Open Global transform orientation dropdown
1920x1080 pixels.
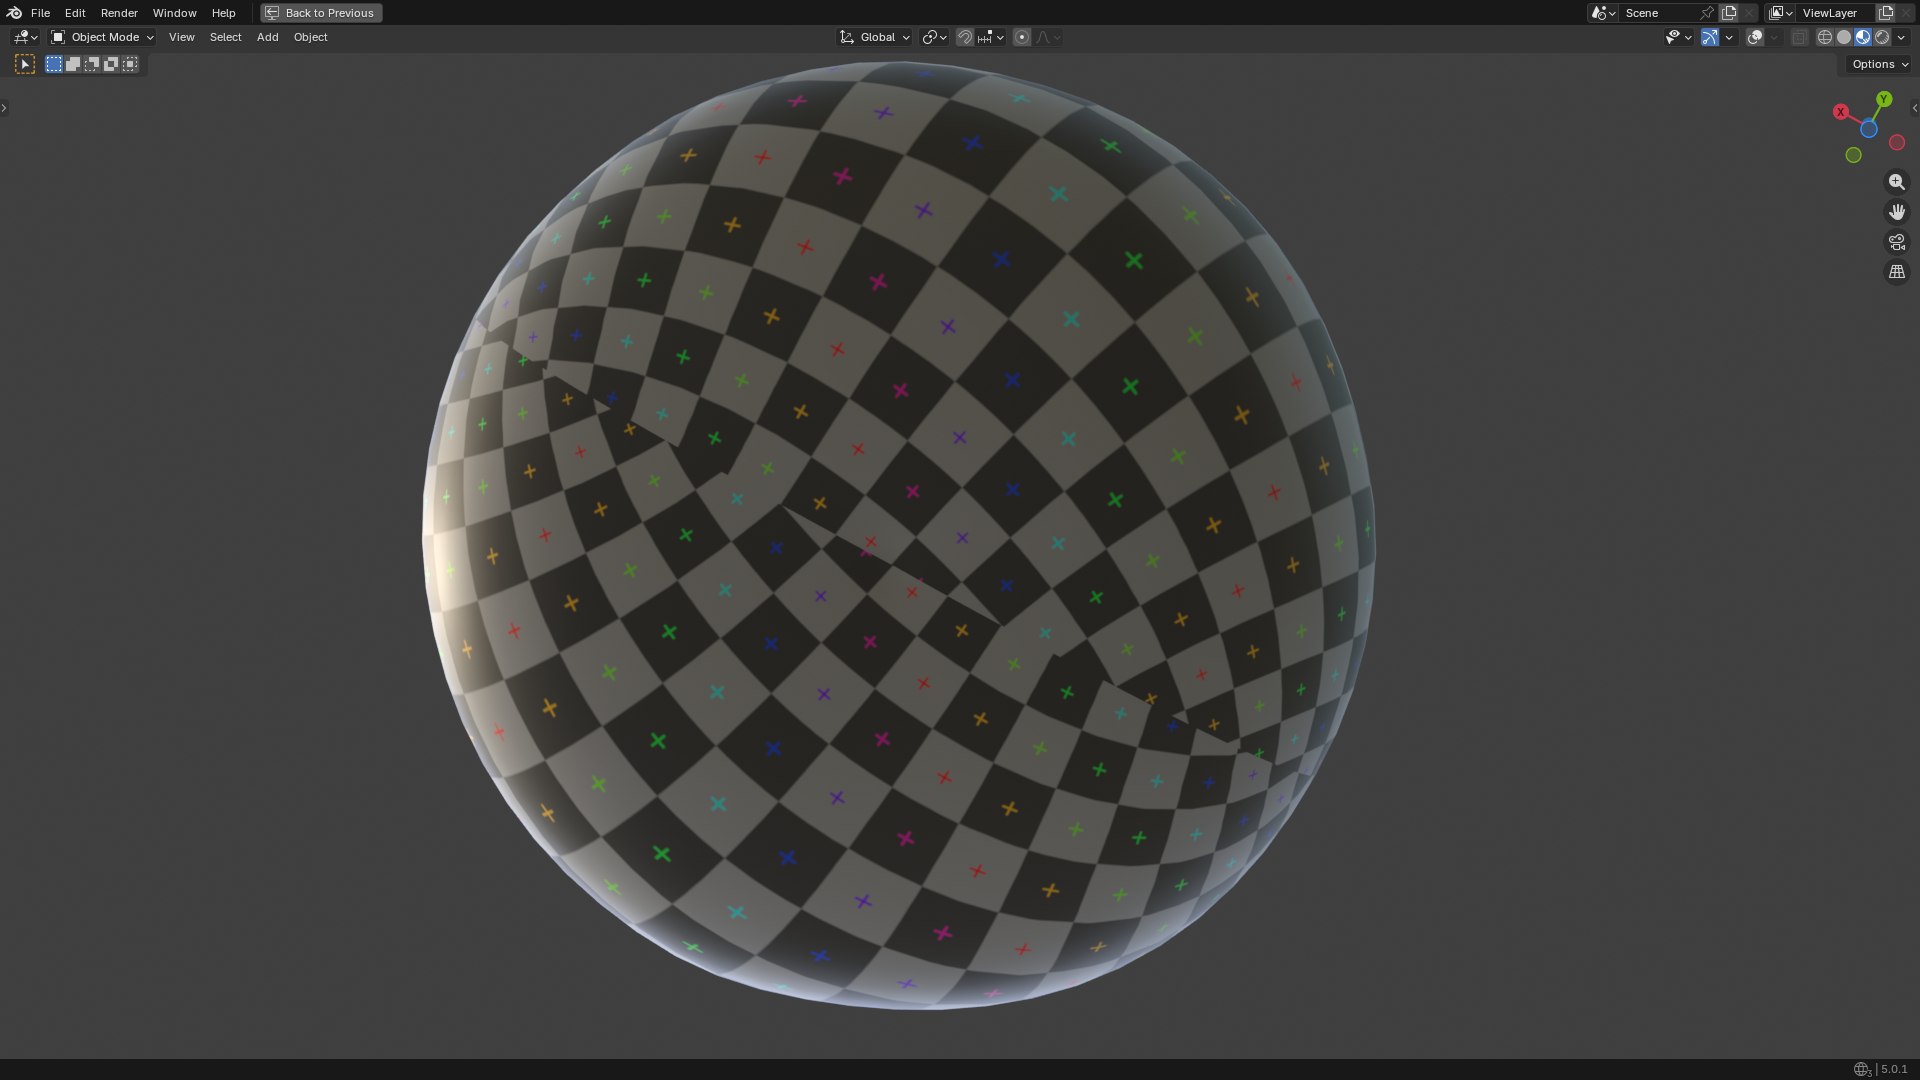pos(875,37)
